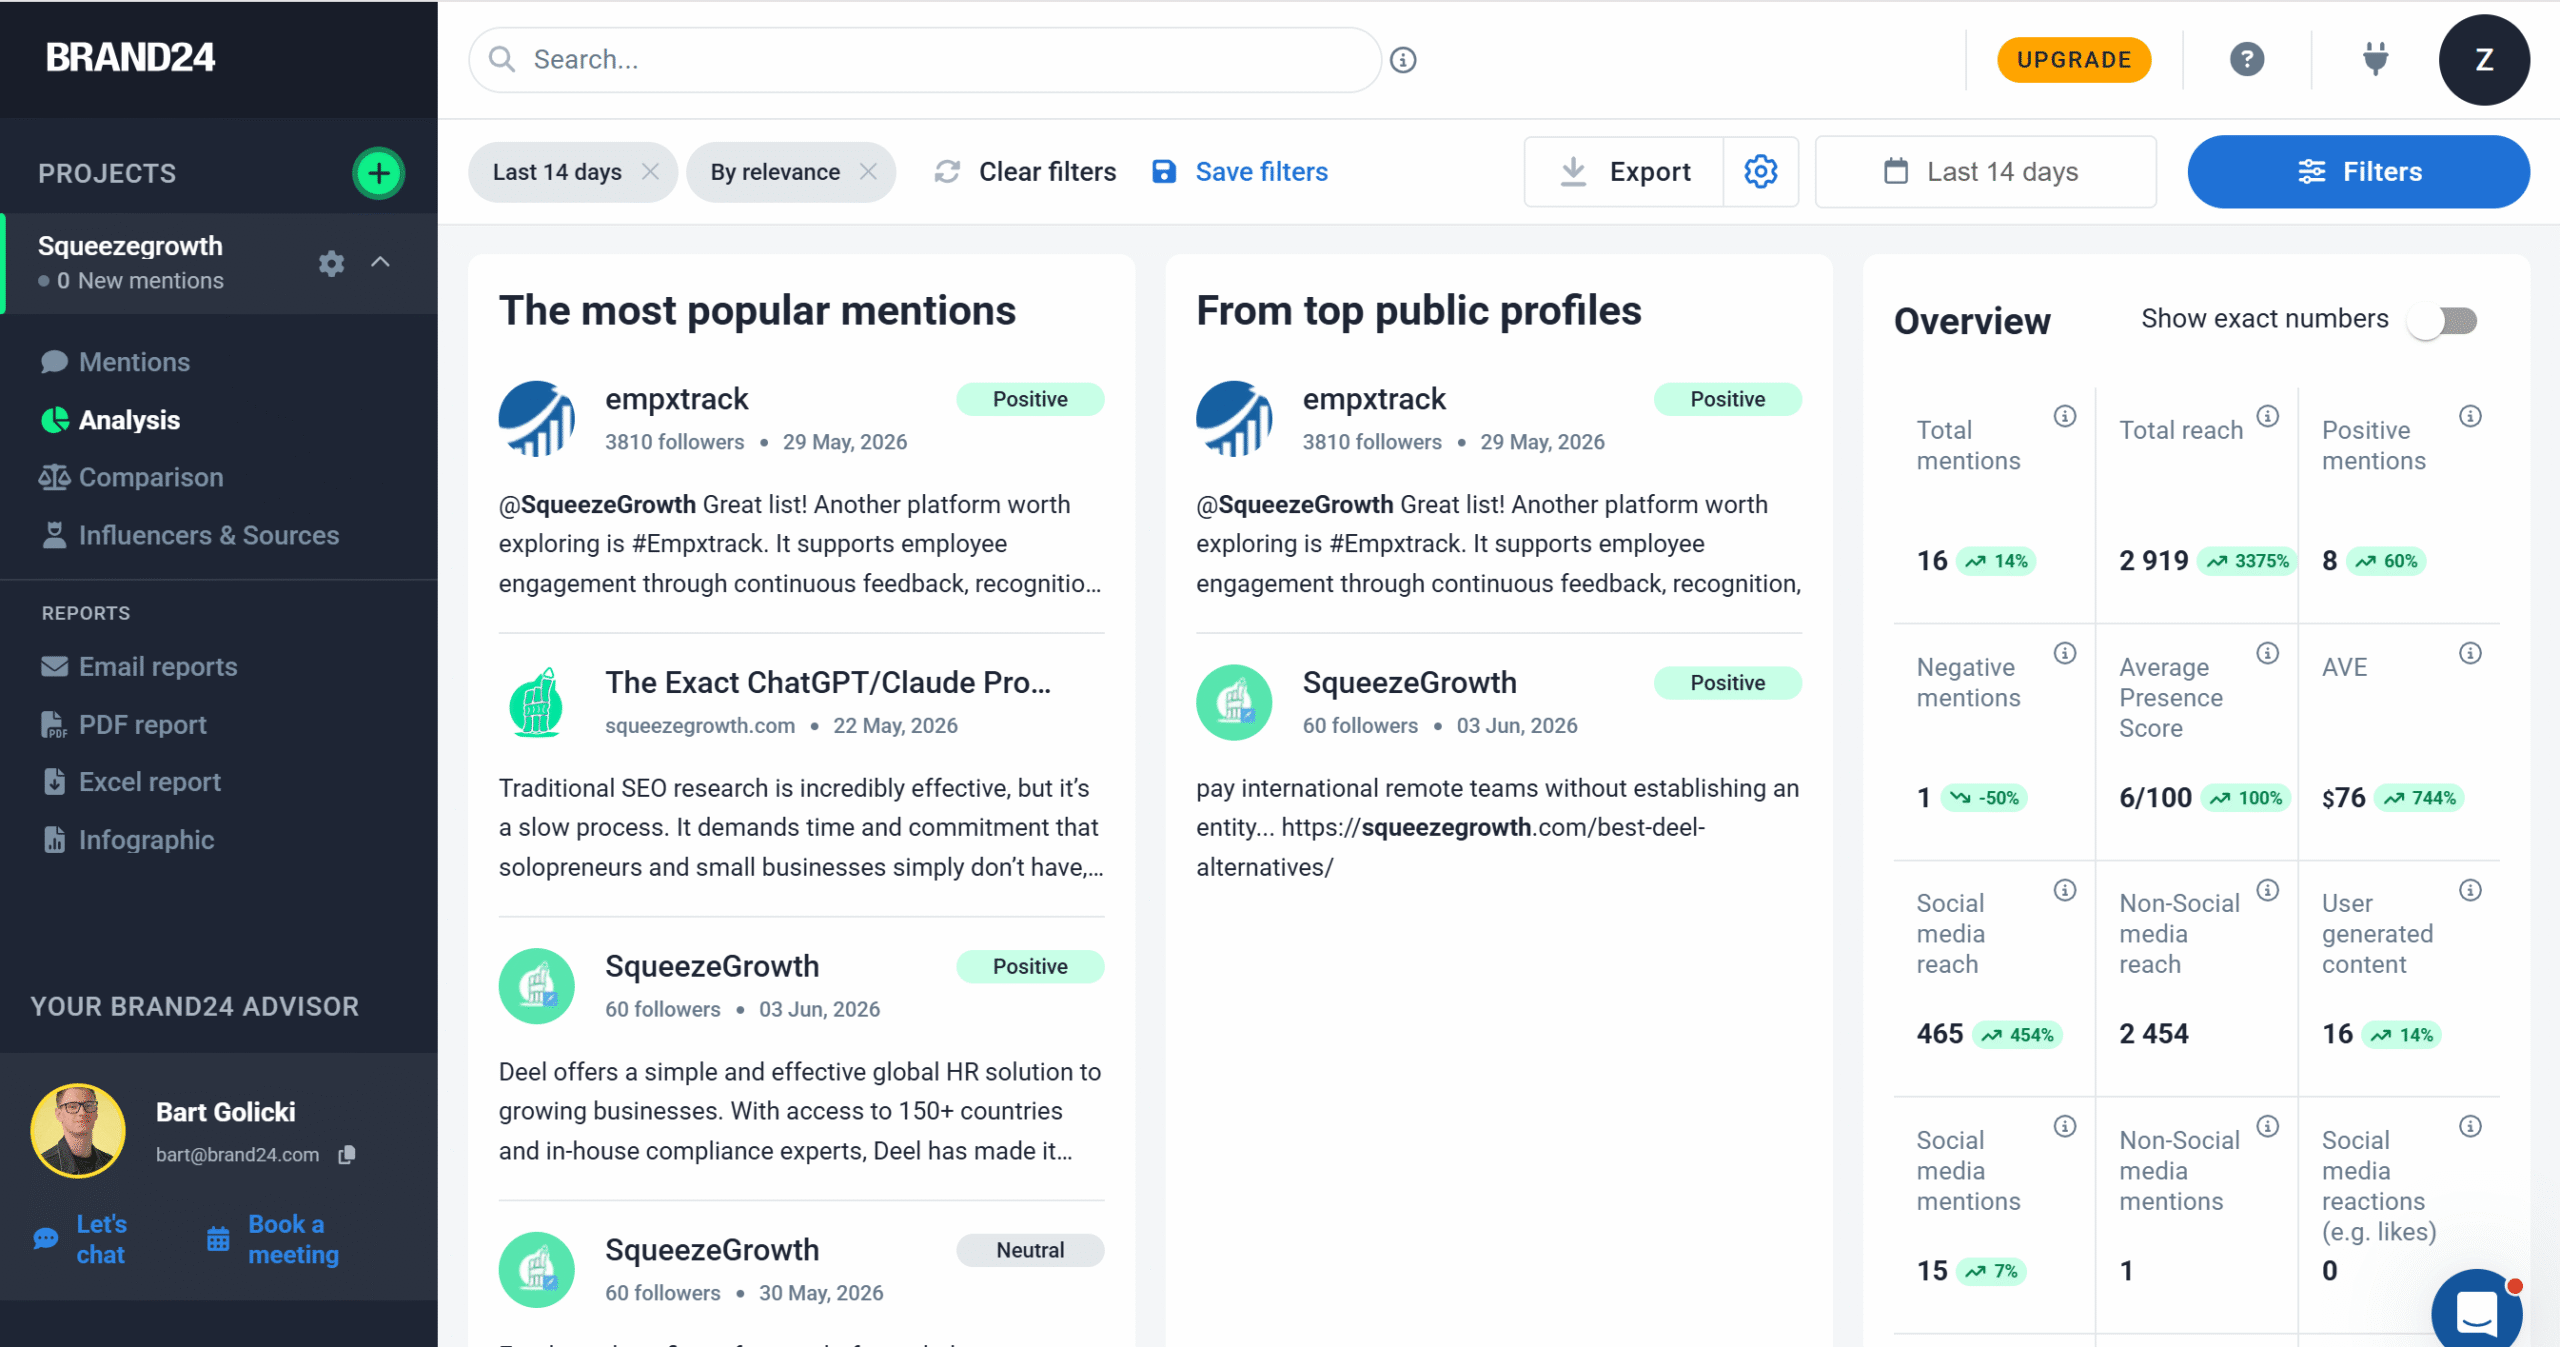
Task: Open SqueezeGrowth profile avatar in top public profiles
Action: click(x=1234, y=703)
